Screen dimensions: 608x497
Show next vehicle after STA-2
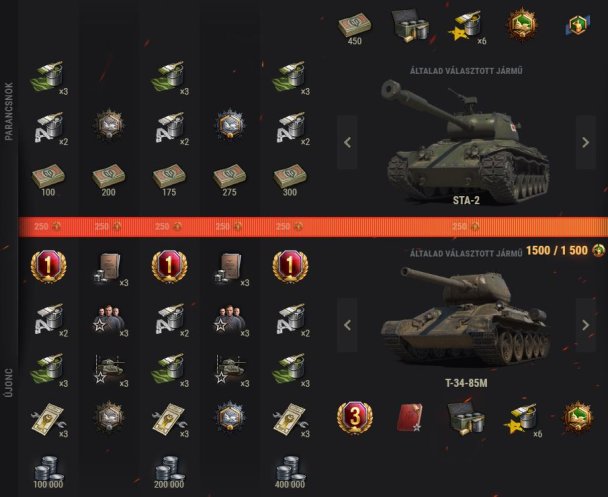tap(586, 142)
